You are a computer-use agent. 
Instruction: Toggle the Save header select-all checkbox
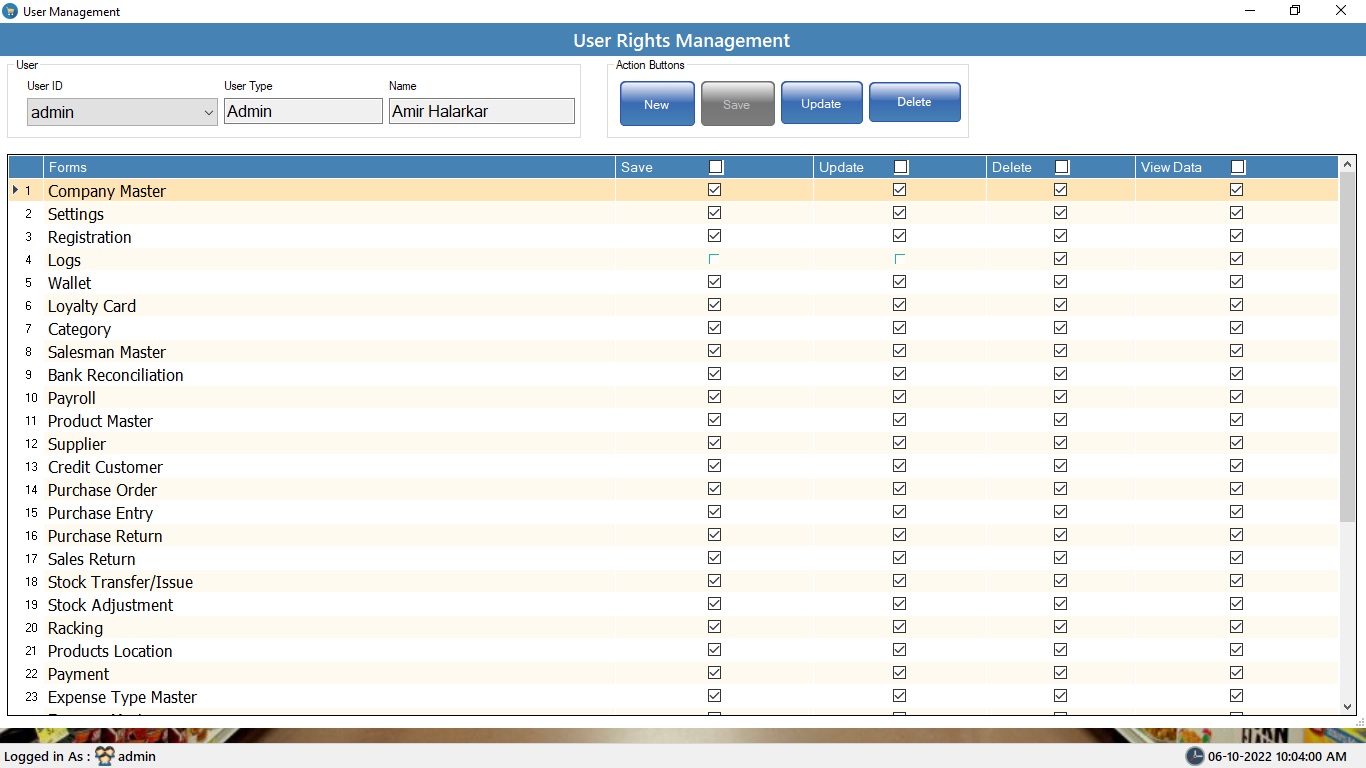715,167
